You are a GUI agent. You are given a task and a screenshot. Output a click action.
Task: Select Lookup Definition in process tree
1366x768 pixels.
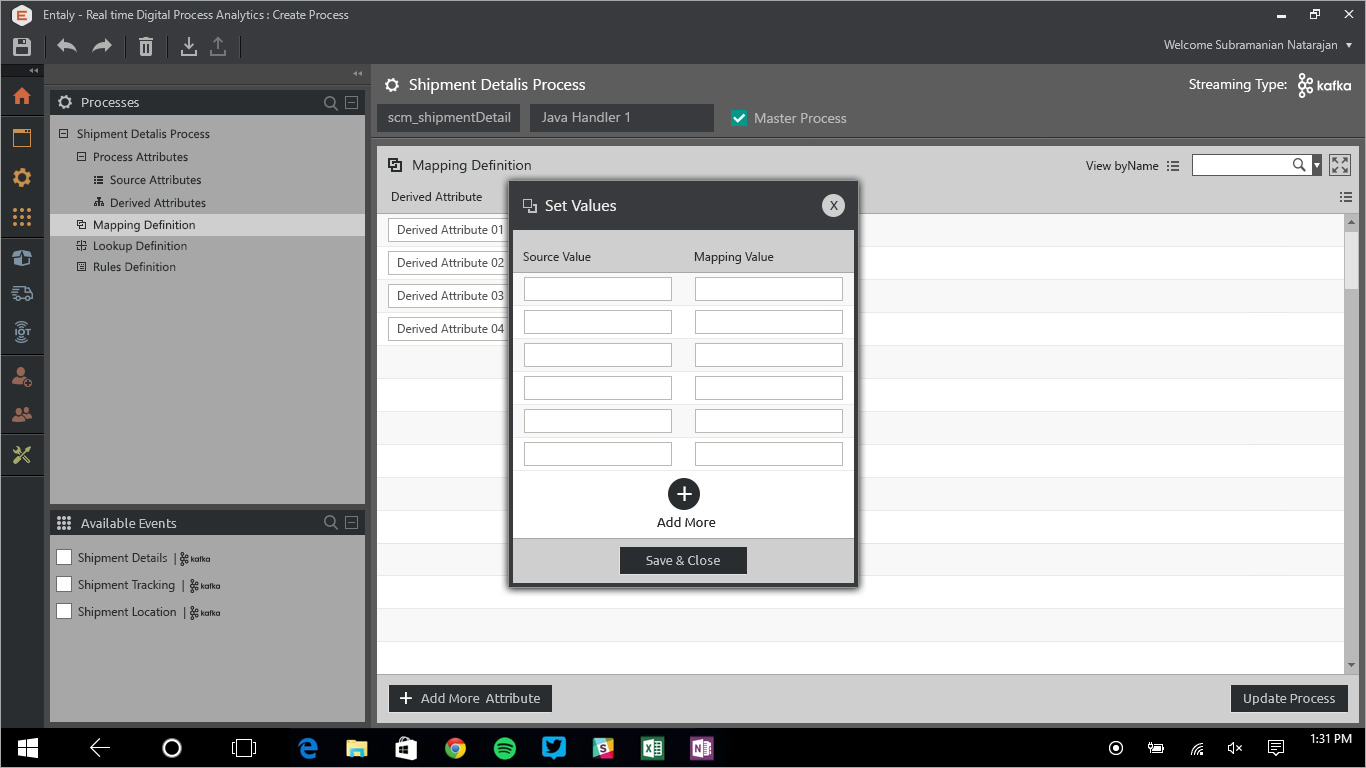(139, 246)
